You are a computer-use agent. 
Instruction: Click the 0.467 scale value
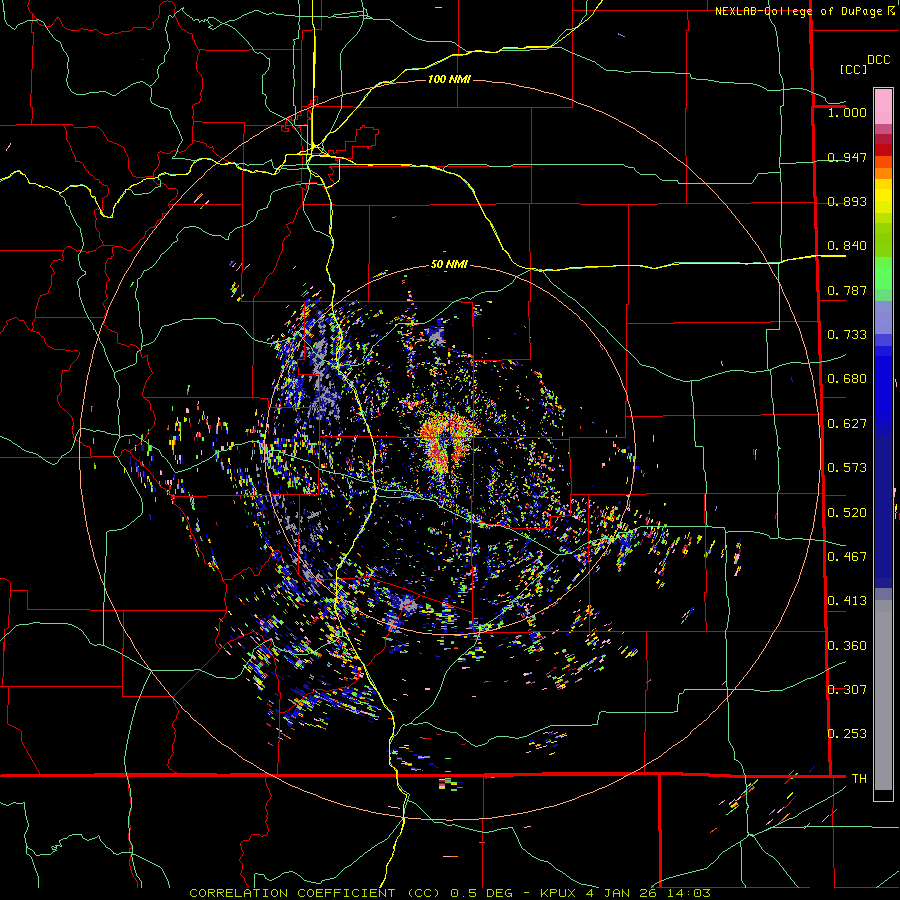847,557
